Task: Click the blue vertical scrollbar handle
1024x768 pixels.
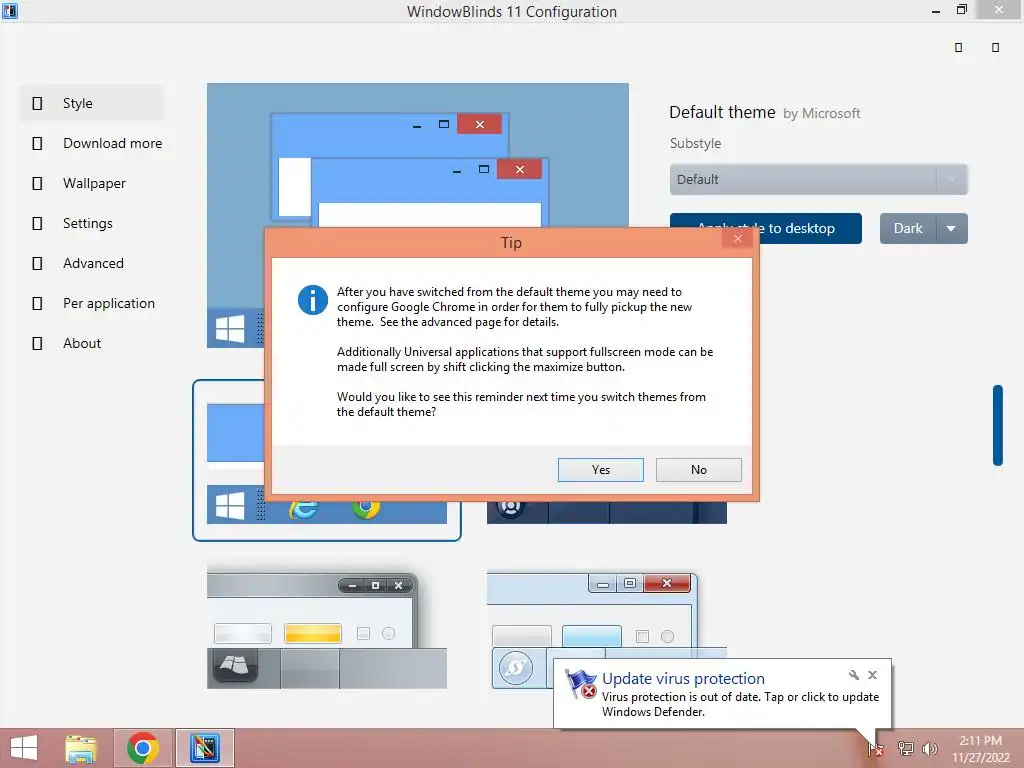Action: coord(997,425)
